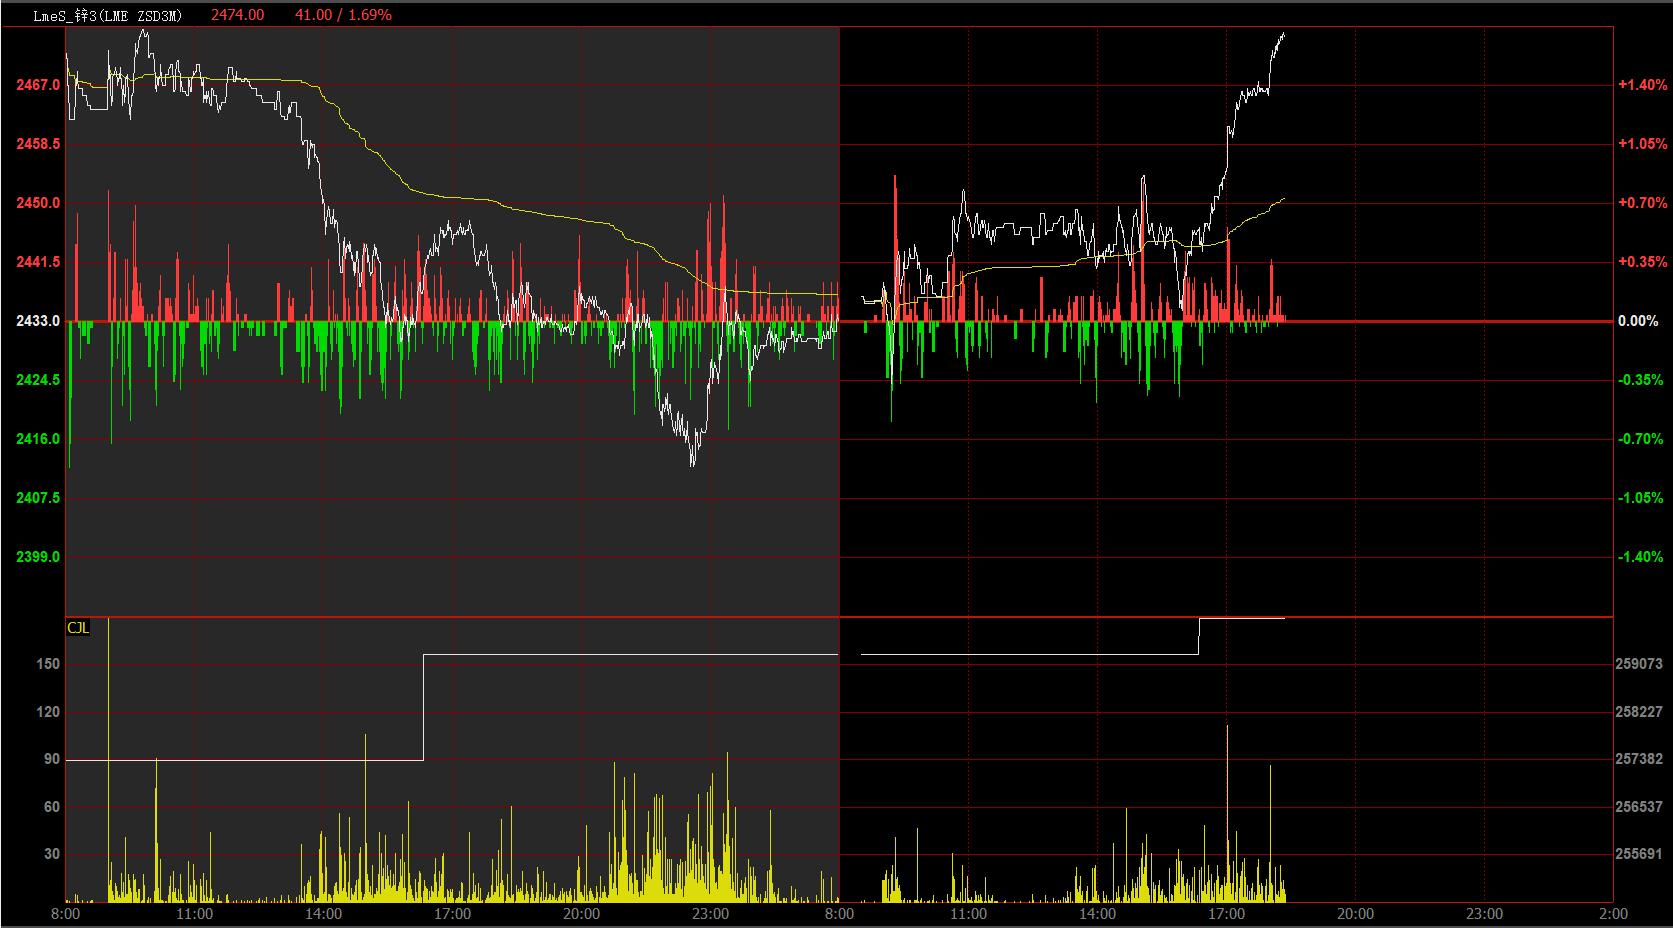Image resolution: width=1673 pixels, height=928 pixels.
Task: Select the 2407.5 price level label
Action: coord(38,498)
